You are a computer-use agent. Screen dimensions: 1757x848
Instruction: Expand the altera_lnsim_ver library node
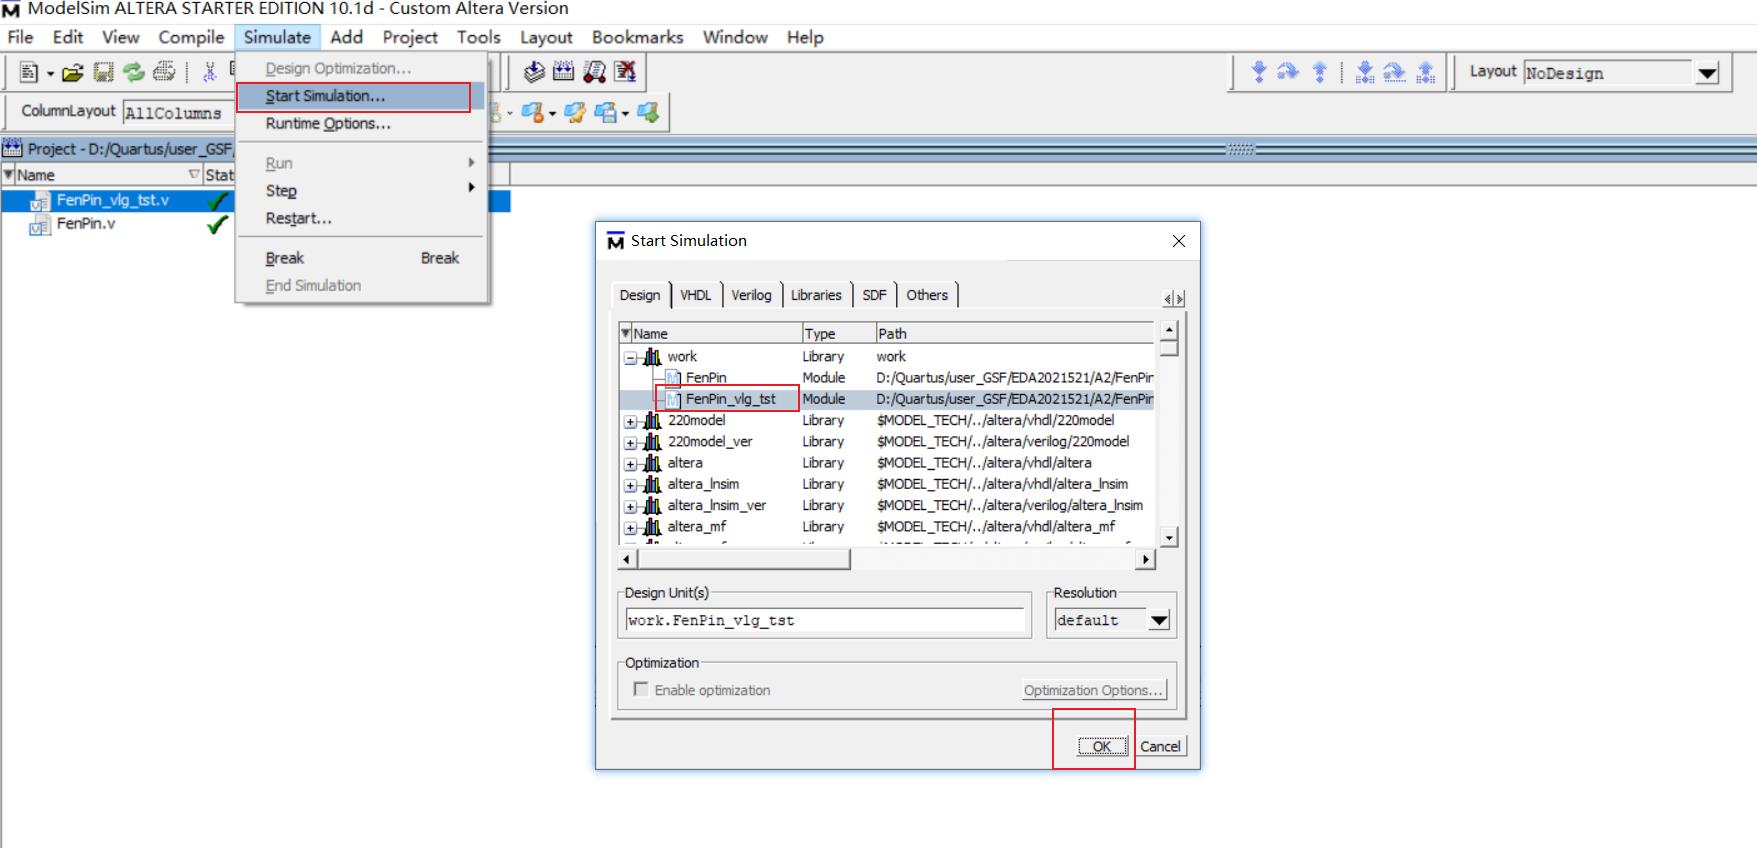click(x=631, y=507)
